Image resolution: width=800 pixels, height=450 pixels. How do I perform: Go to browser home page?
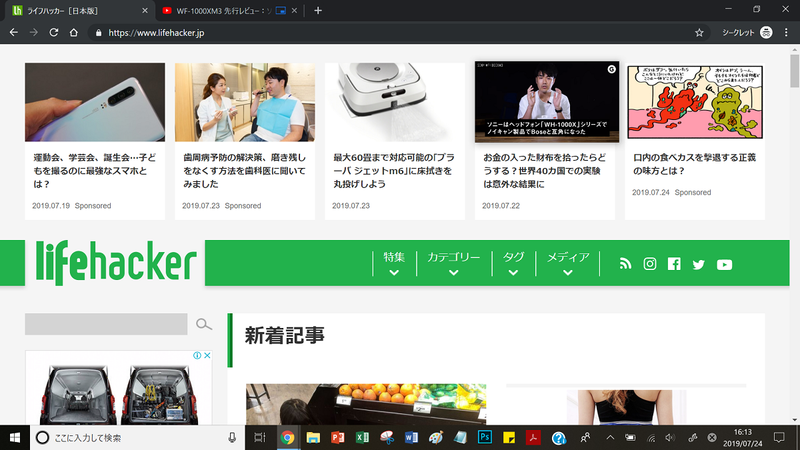pyautogui.click(x=74, y=32)
